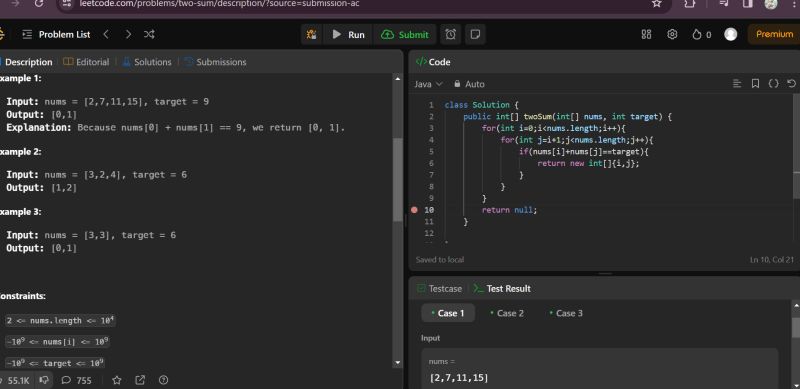
Task: Show Case 2 result
Action: click(x=507, y=313)
